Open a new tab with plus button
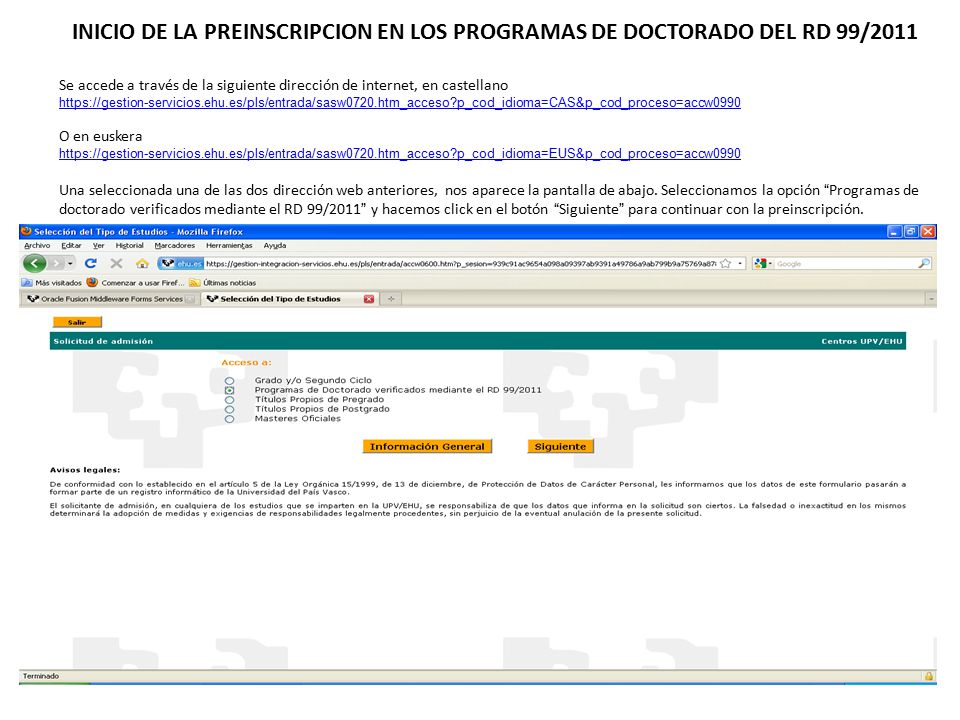Viewport: 960px width, 720px height. (391, 299)
